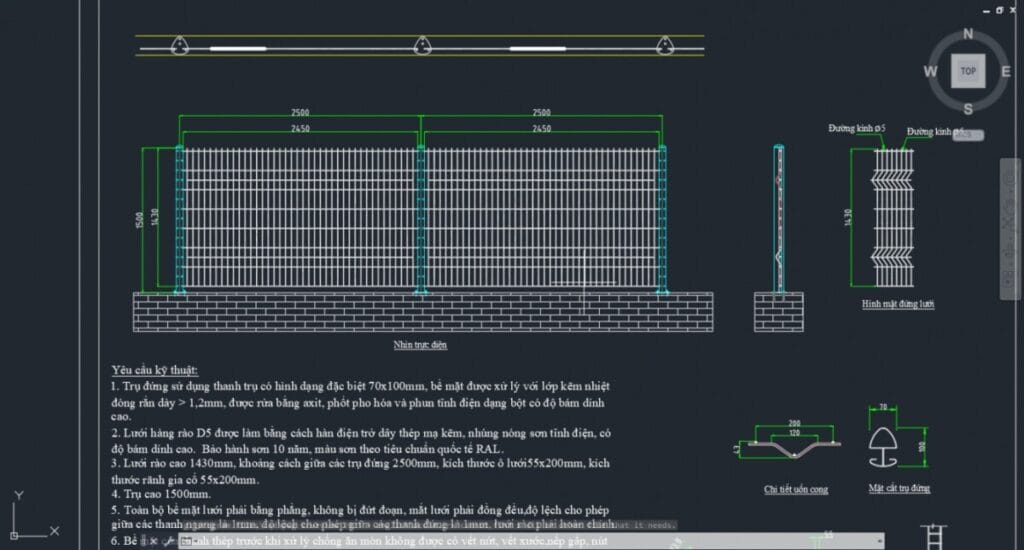Click the ViewCube E compass direction

click(1006, 71)
